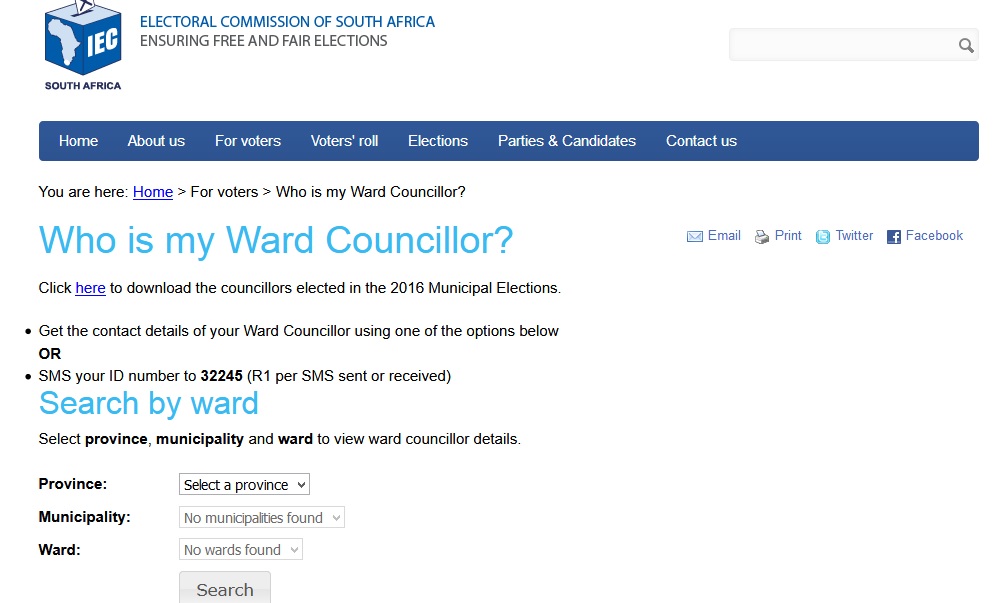The image size is (1005, 603).
Task: Open the Elections menu item
Action: click(438, 141)
